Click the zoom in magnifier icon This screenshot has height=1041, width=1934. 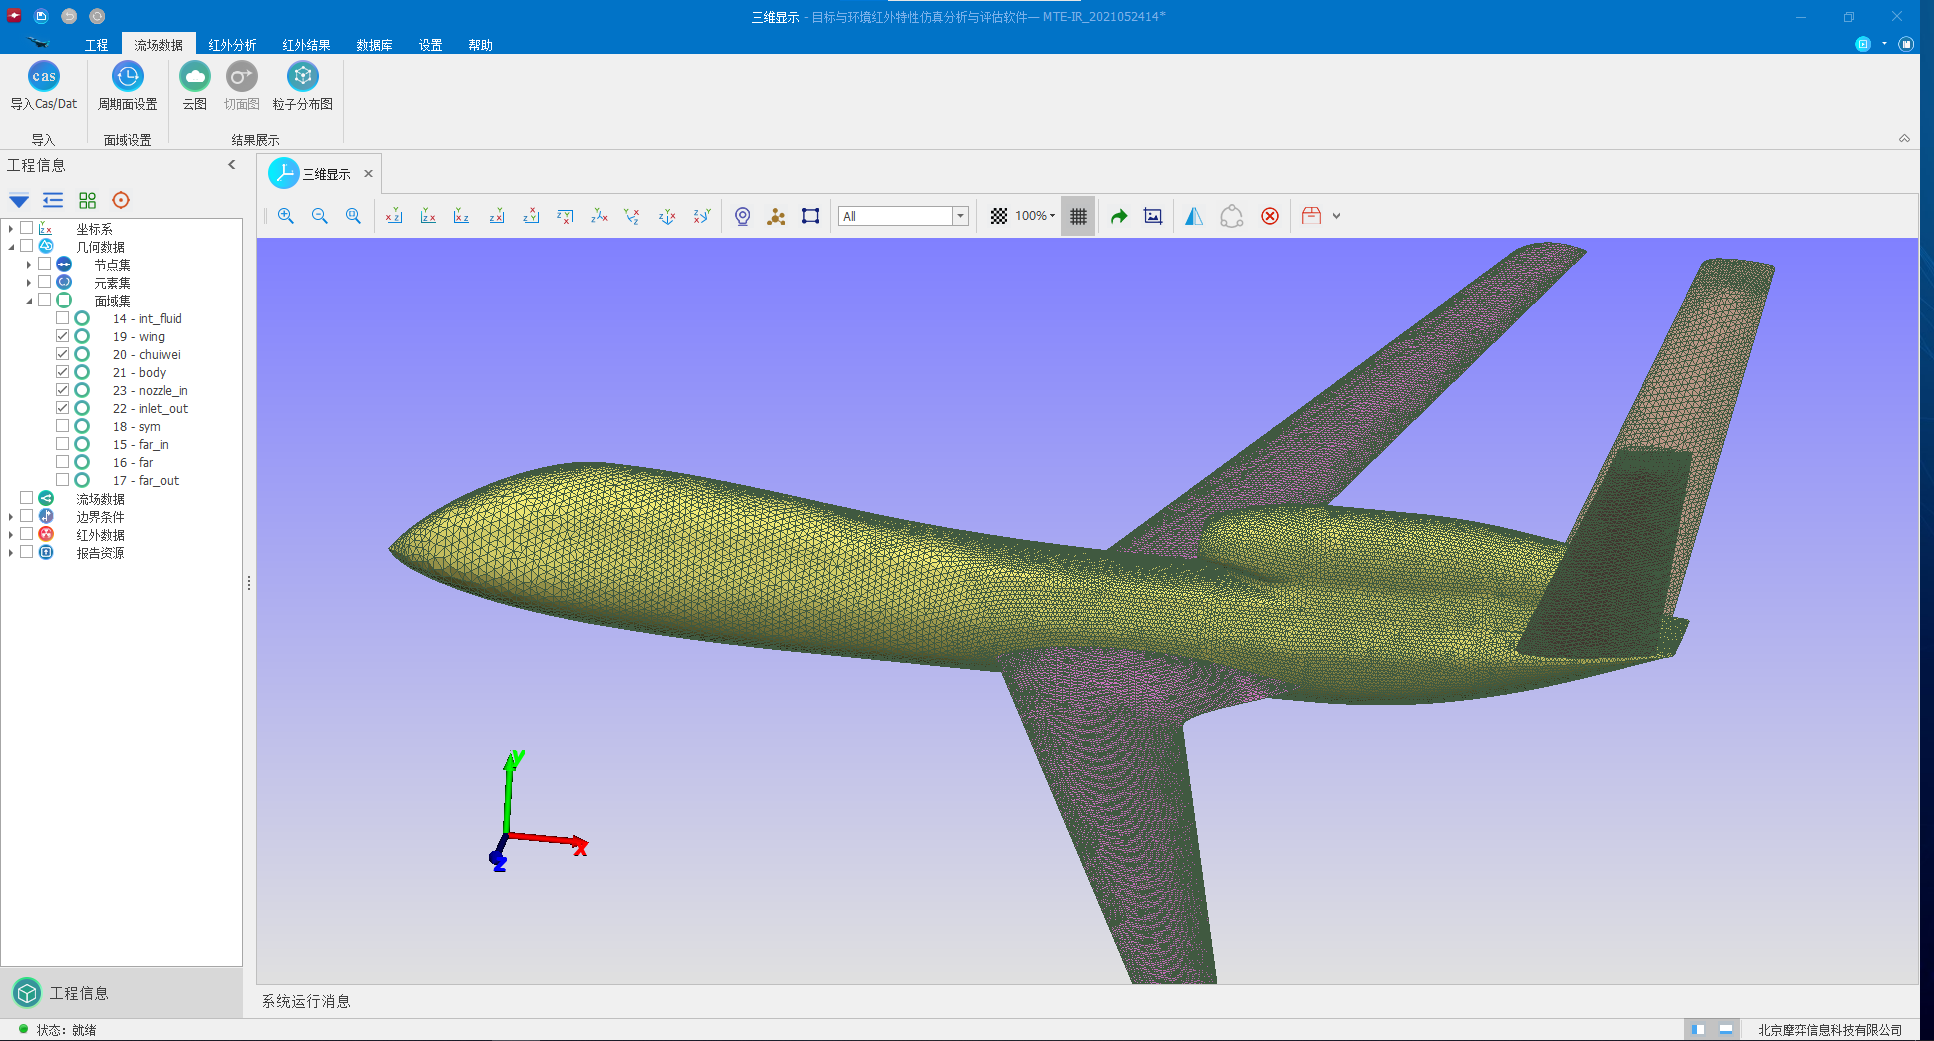click(x=286, y=216)
